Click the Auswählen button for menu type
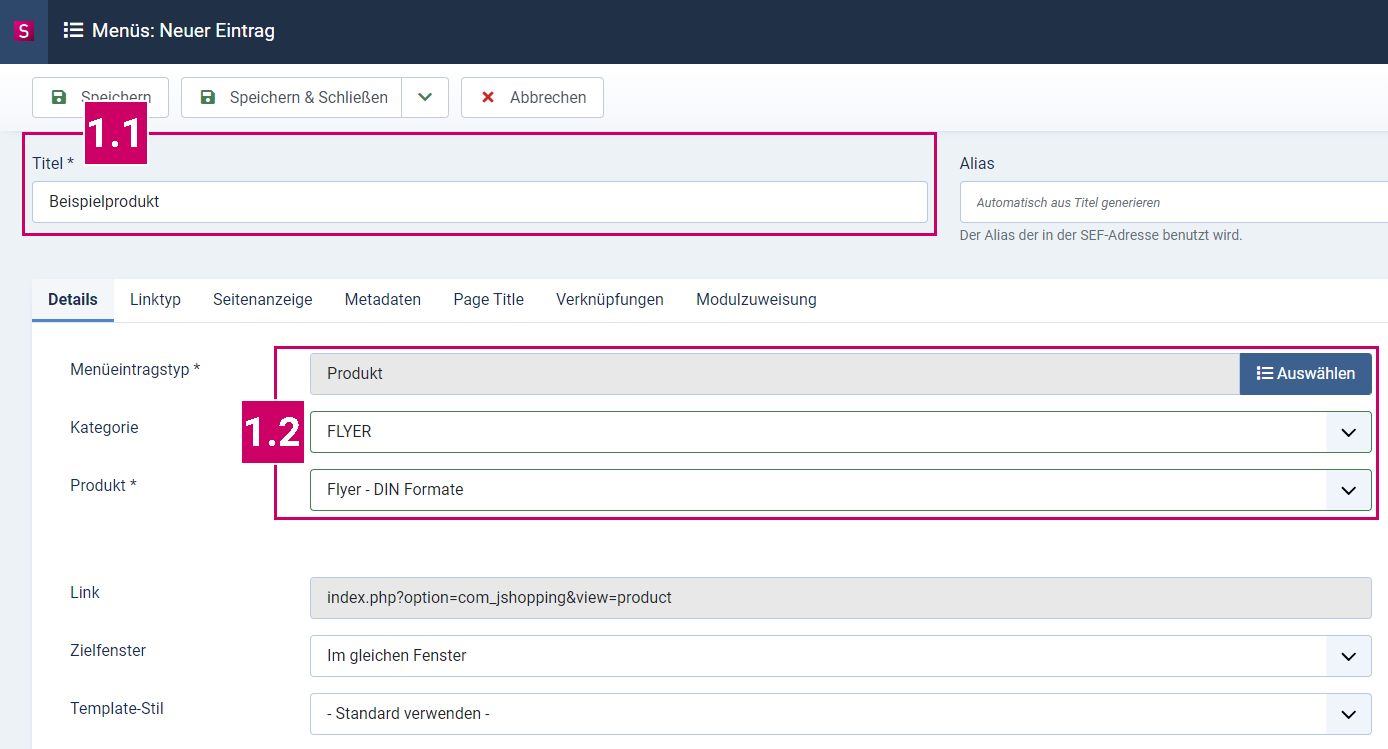The width and height of the screenshot is (1388, 749). 1306,374
